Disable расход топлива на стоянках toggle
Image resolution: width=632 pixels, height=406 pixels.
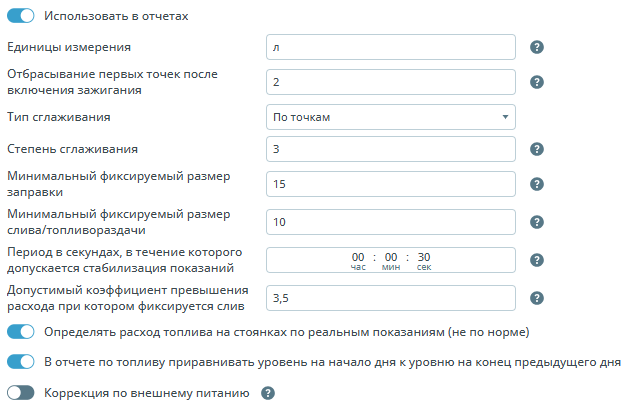click(x=21, y=332)
